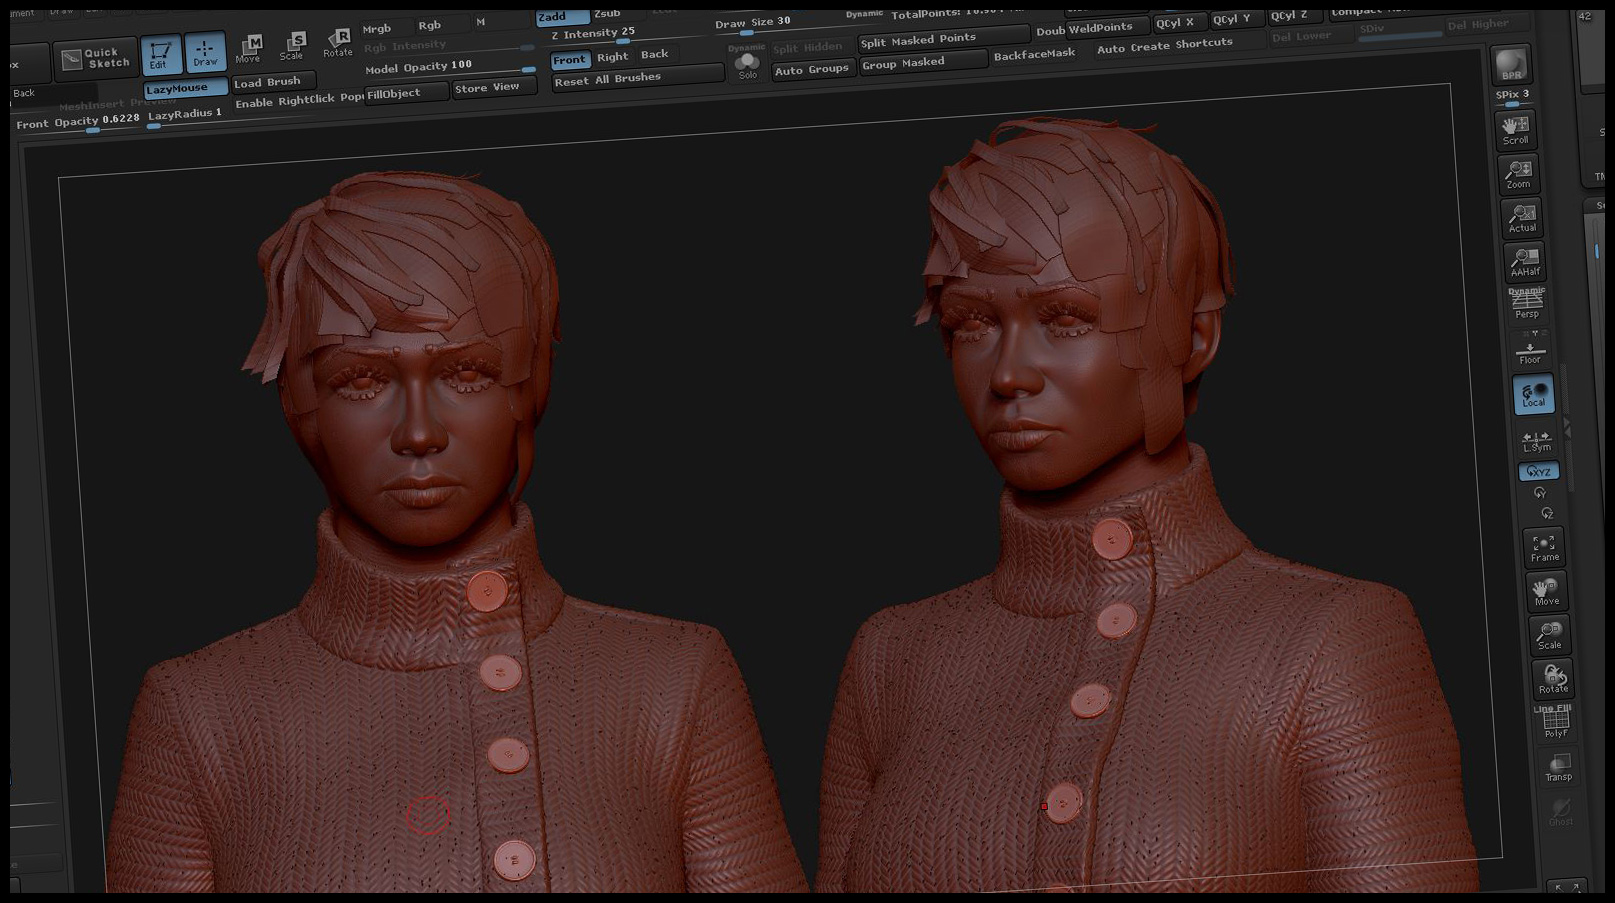
Task: Activate the Draw mode icon
Action: pos(205,52)
